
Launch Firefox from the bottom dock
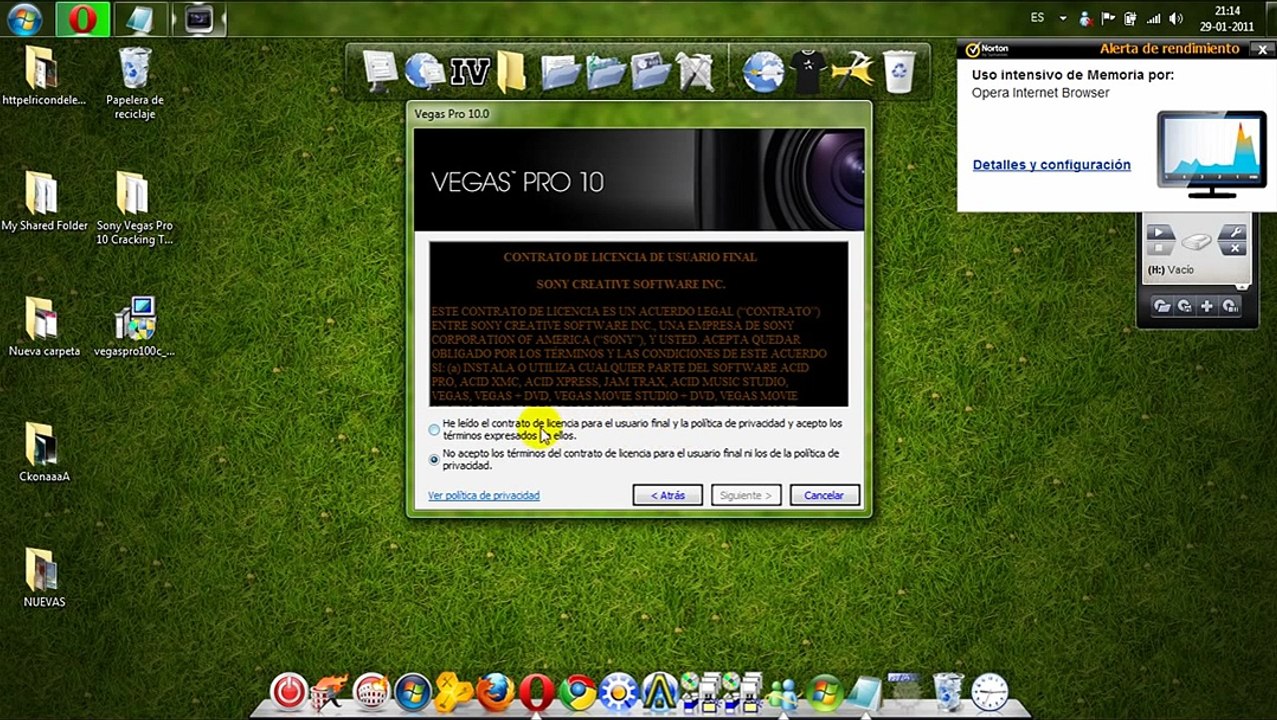point(494,692)
